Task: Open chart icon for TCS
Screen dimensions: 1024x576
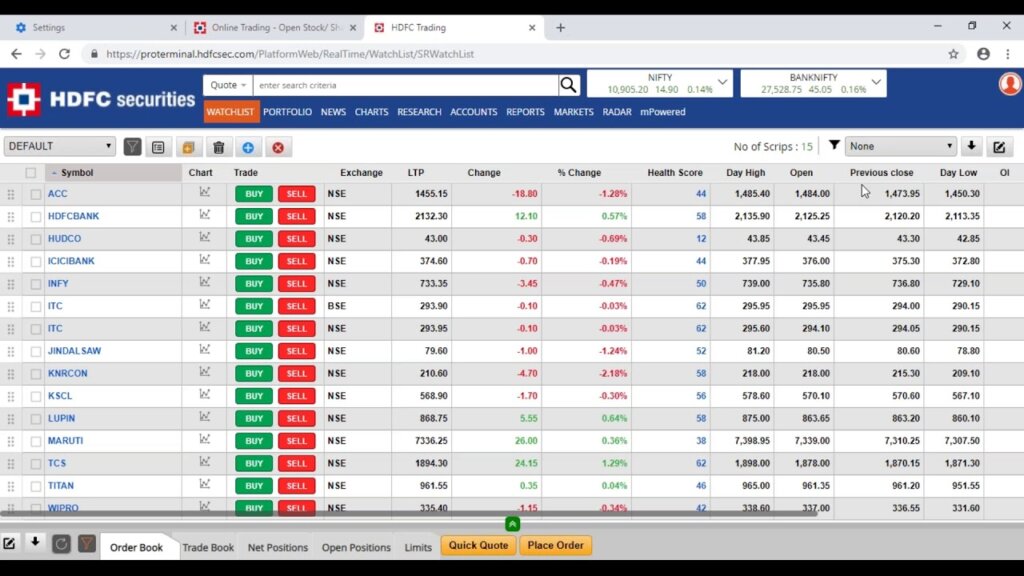Action: click(205, 462)
